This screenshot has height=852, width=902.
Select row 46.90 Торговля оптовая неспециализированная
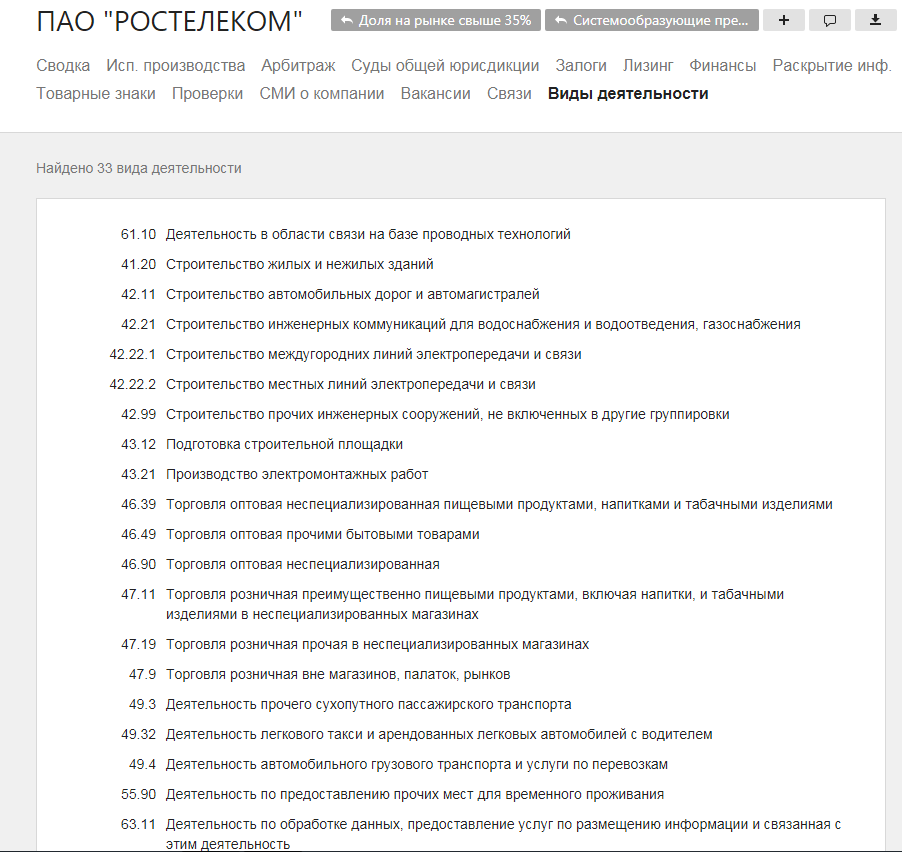click(280, 564)
